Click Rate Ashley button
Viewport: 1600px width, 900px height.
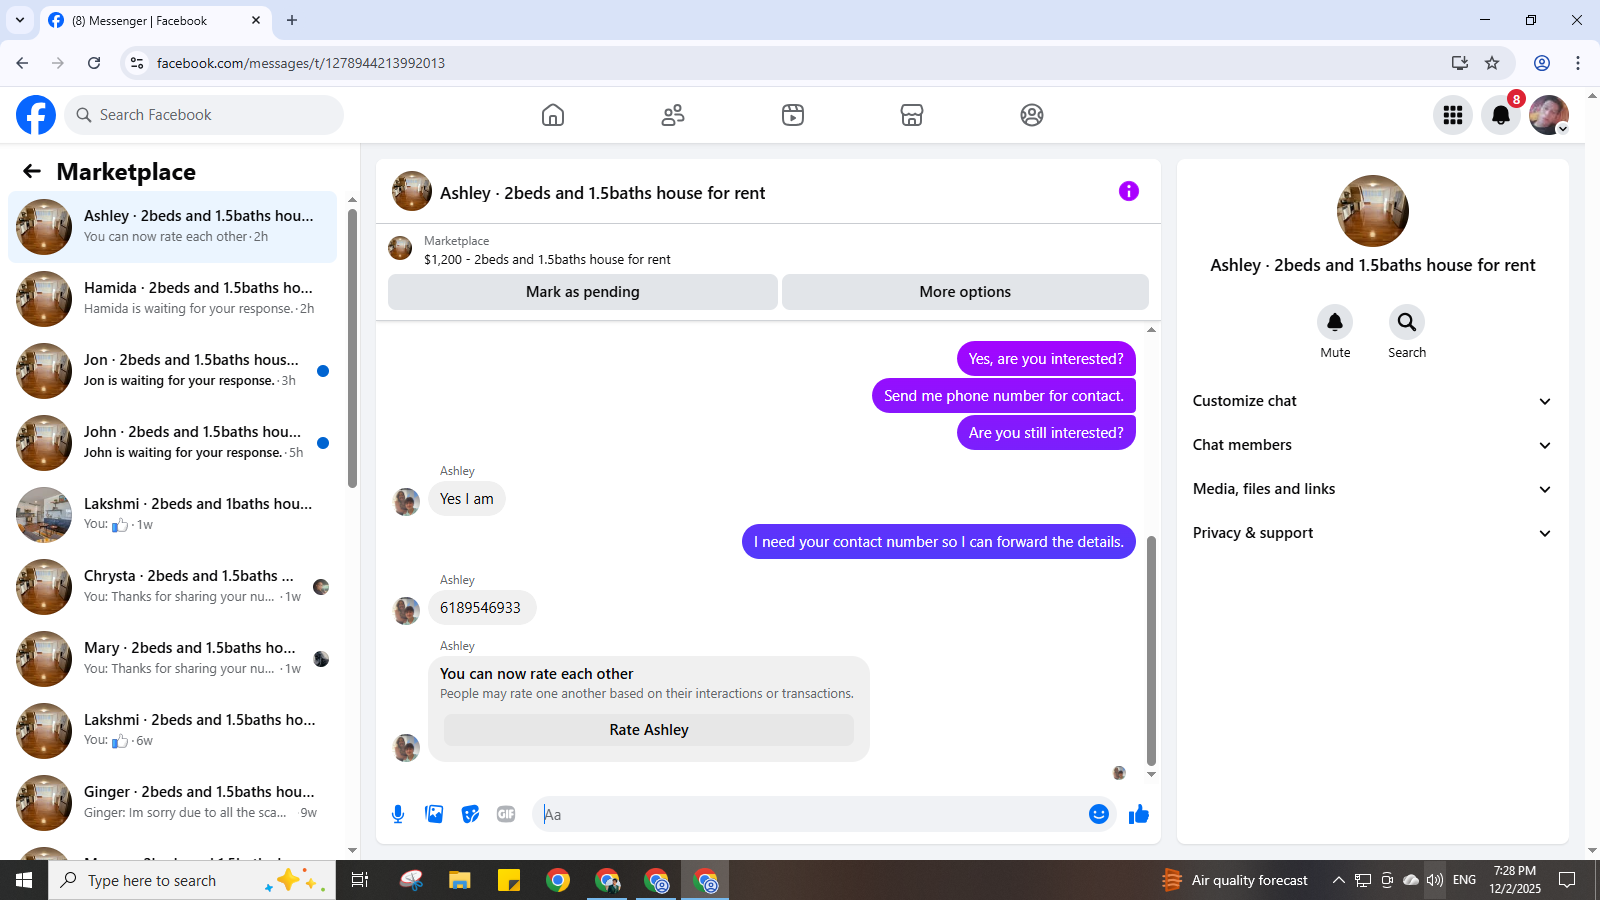tap(649, 730)
